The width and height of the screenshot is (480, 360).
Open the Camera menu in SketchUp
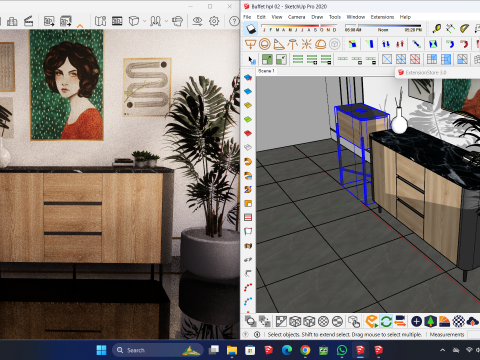[x=296, y=17]
